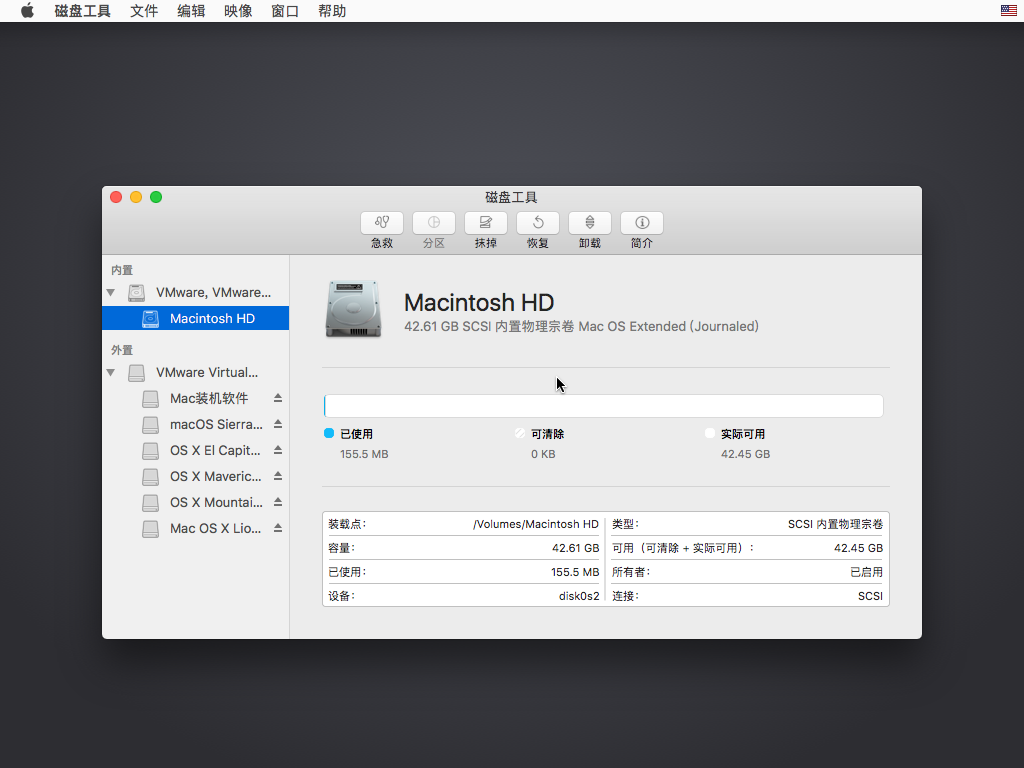The width and height of the screenshot is (1024, 768).
Task: Click the VMware Virtual external disk icon
Action: (136, 372)
